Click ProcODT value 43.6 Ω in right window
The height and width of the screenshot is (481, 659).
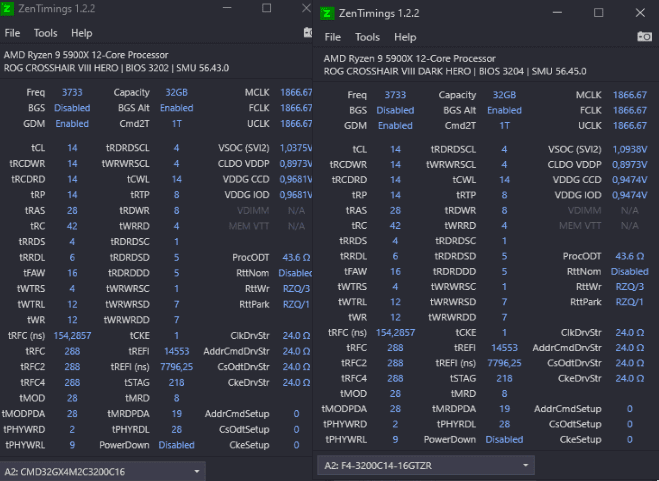630,256
